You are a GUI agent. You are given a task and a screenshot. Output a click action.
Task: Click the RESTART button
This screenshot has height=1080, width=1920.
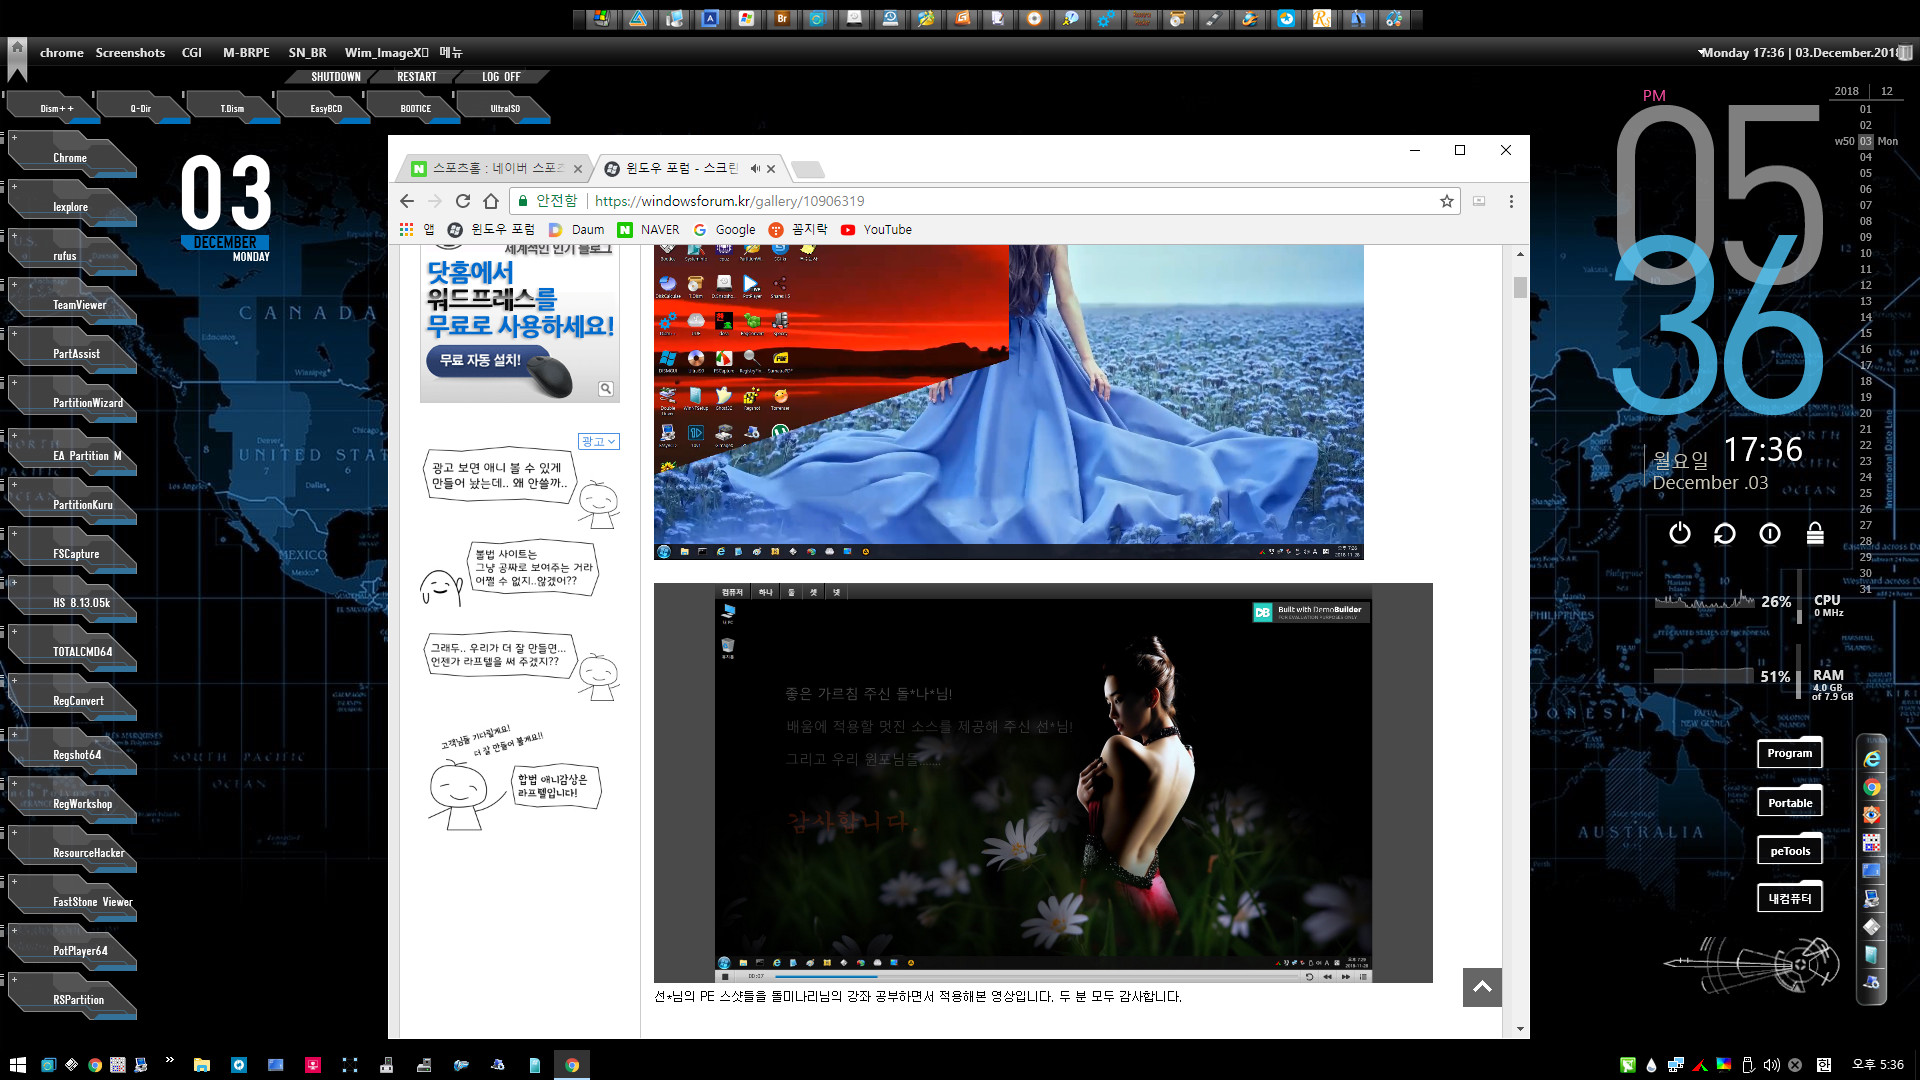coord(417,77)
